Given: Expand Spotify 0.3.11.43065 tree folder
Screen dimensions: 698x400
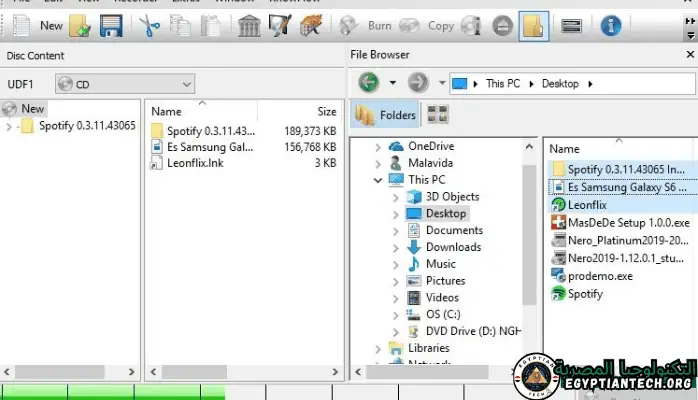Looking at the screenshot, I should click(8, 126).
